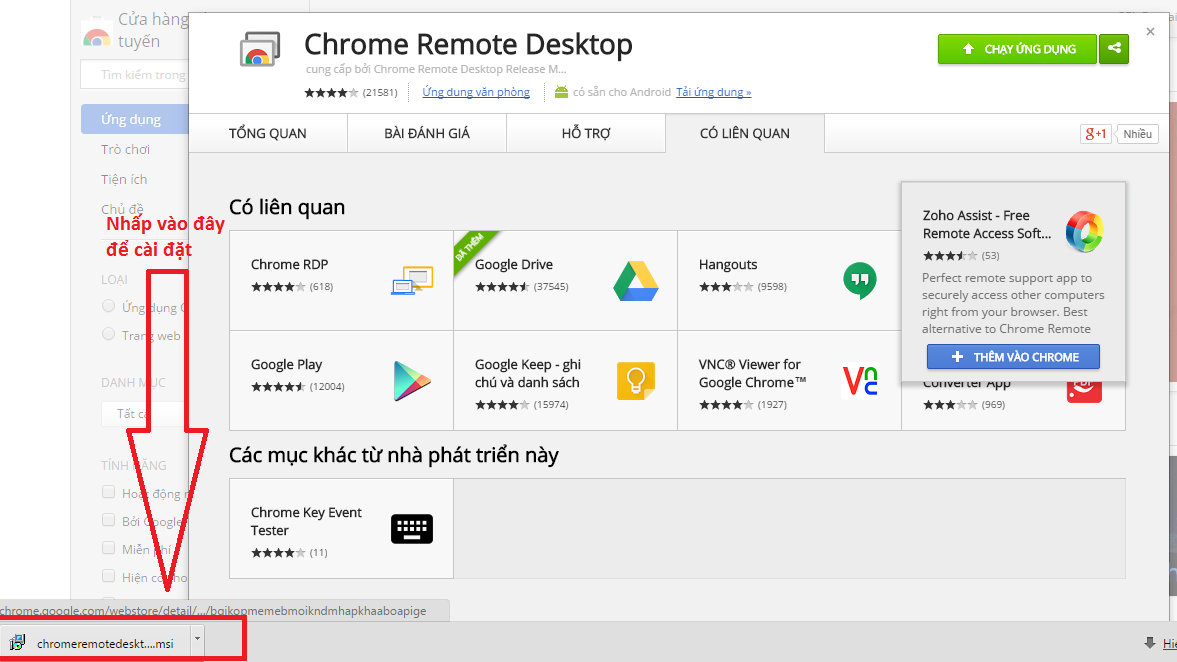Image resolution: width=1177 pixels, height=662 pixels.
Task: Open the Hangouts app title
Action: tap(727, 264)
